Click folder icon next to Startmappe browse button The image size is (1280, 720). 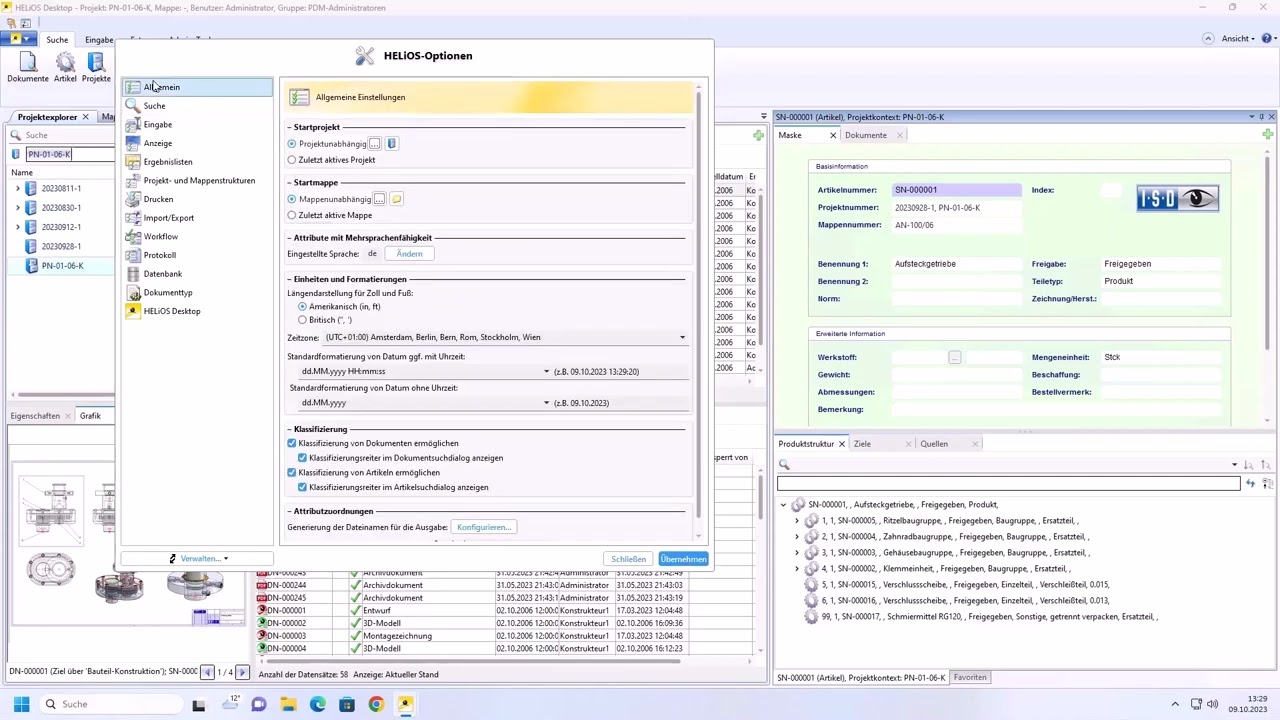(396, 199)
